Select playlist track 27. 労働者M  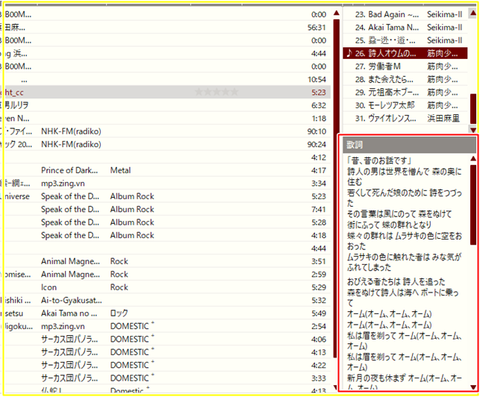(x=405, y=66)
